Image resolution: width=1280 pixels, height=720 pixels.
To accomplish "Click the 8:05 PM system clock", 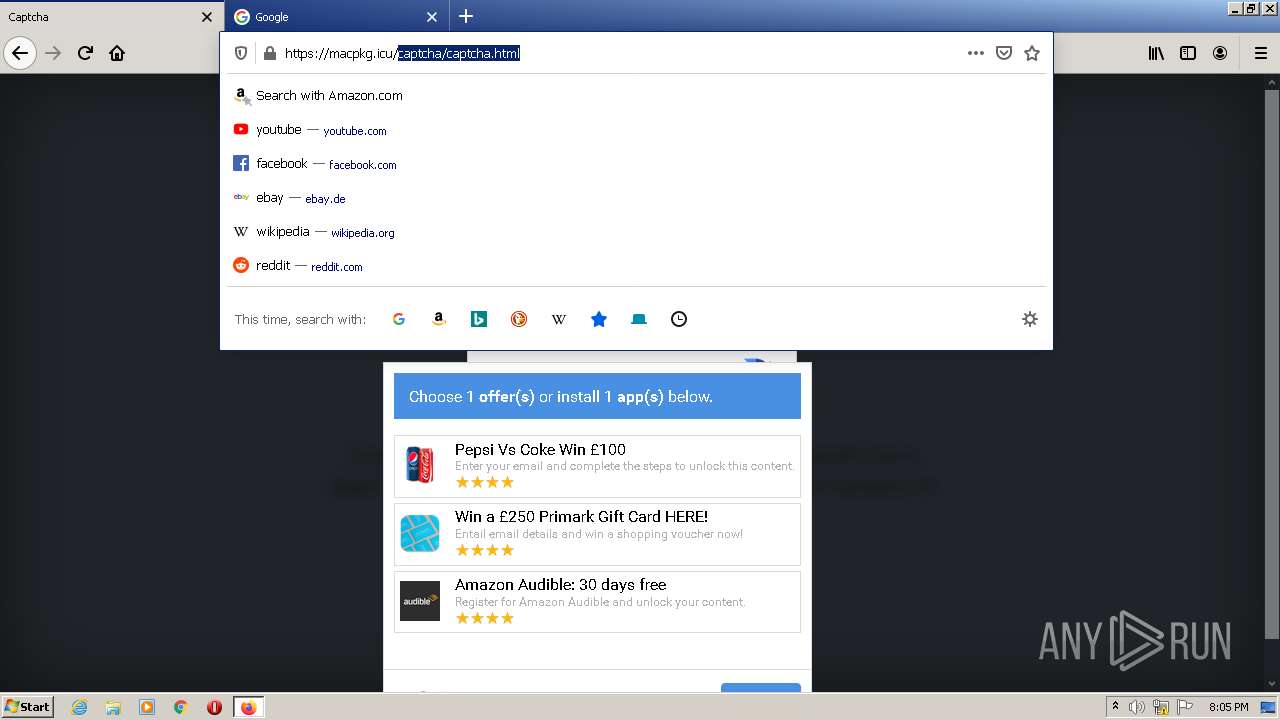I will pos(1228,707).
